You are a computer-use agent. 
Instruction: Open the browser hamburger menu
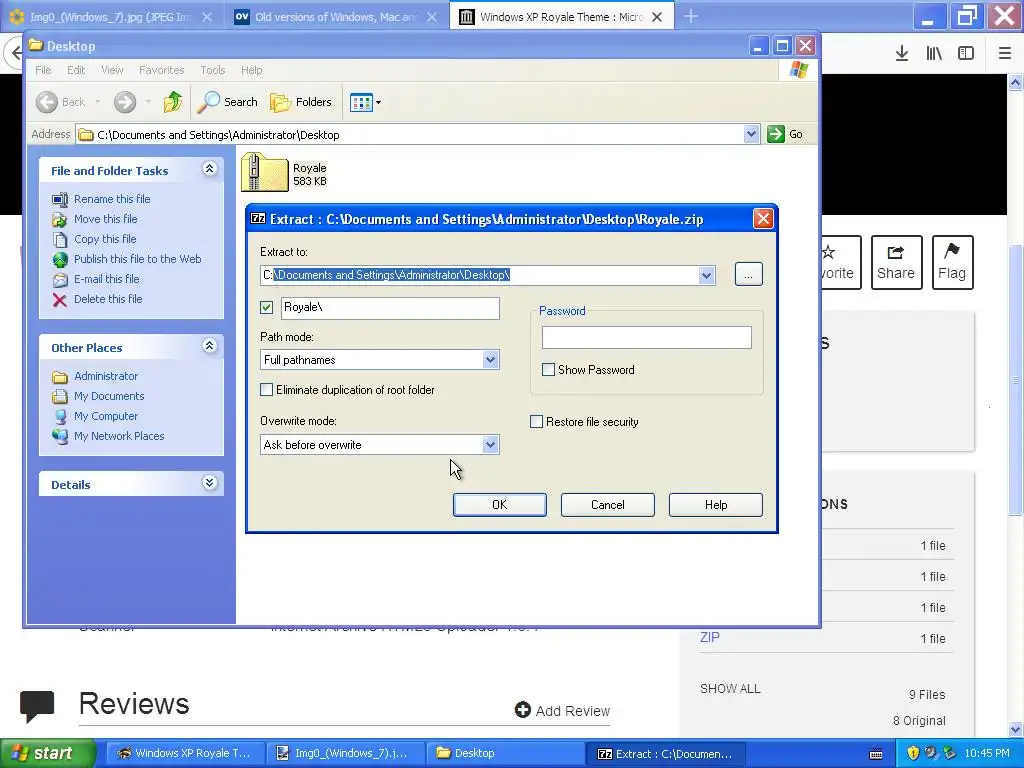pos(1005,54)
